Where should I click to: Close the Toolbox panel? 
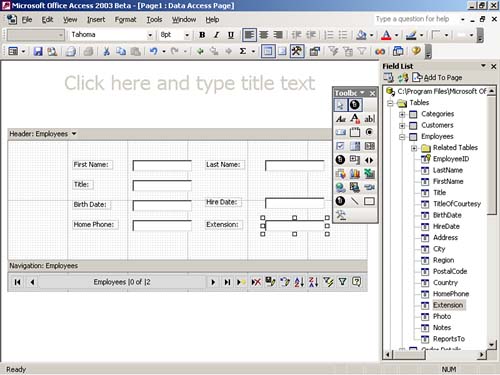[x=373, y=93]
